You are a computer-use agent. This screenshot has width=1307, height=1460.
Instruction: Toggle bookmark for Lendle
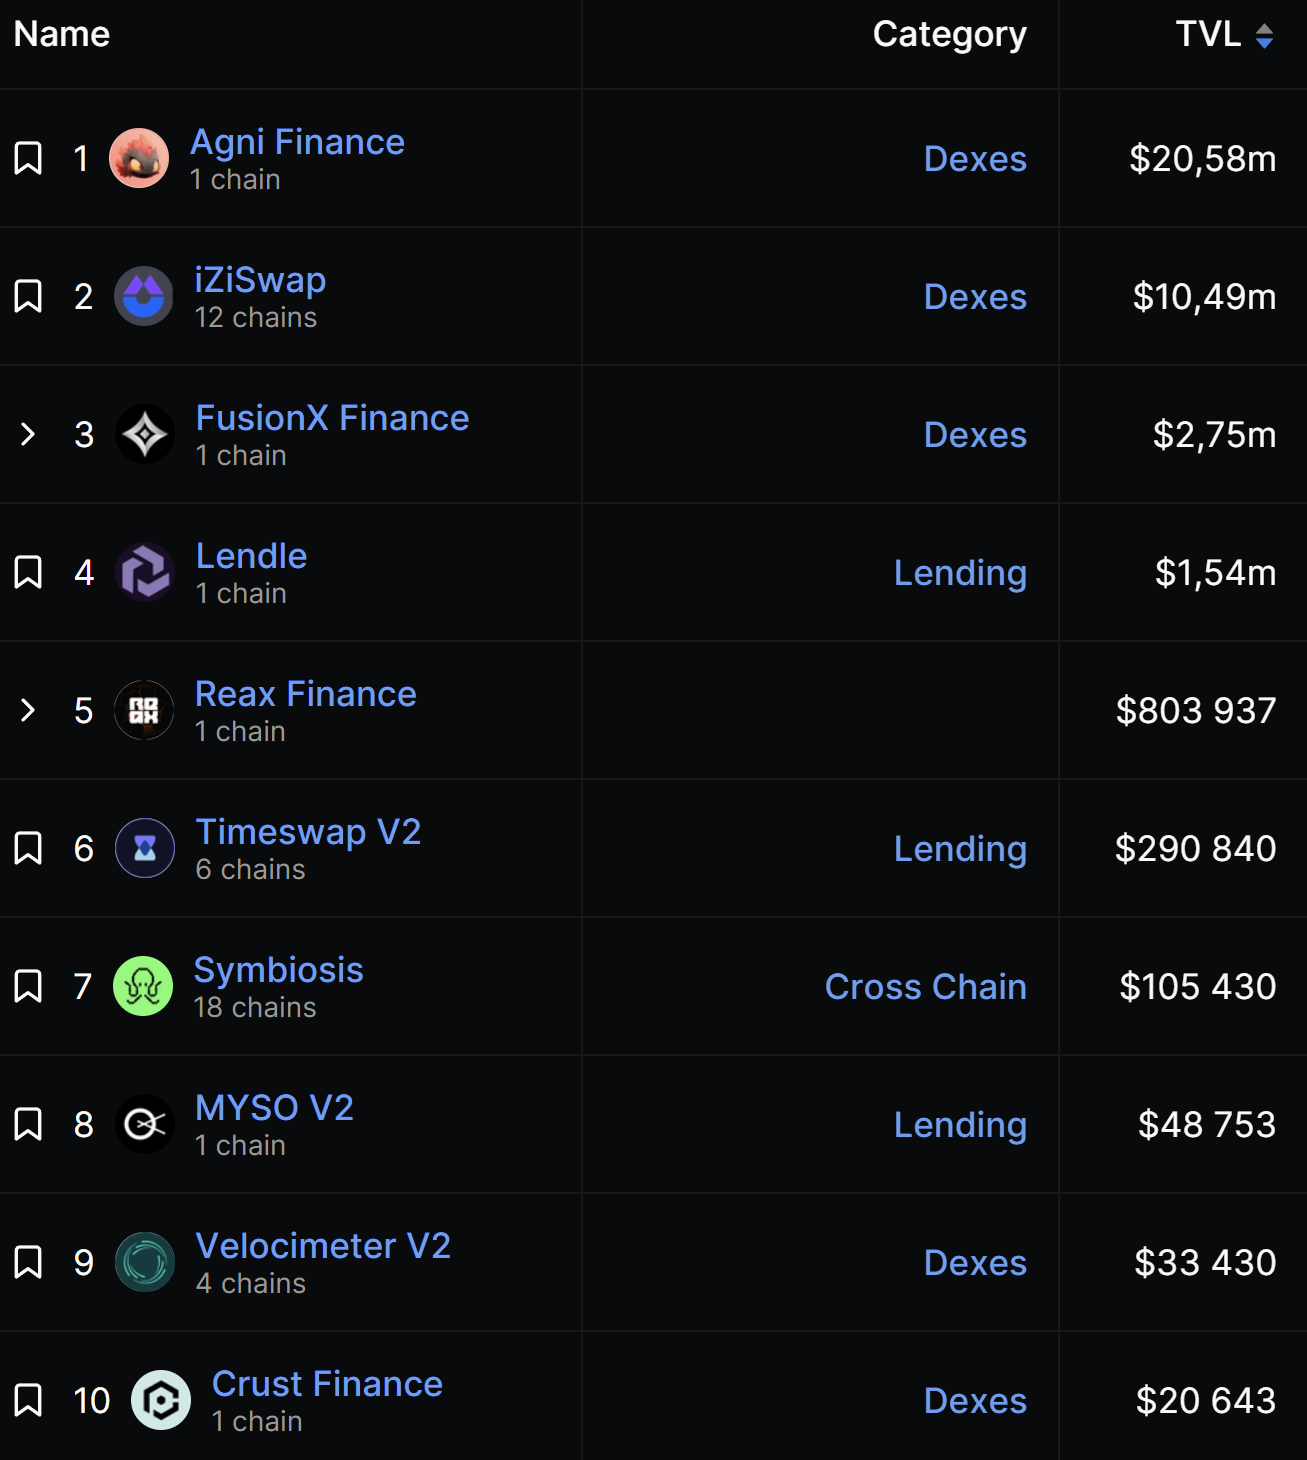pyautogui.click(x=28, y=572)
